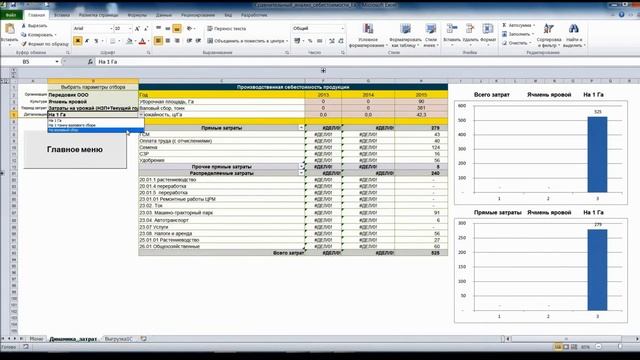Select 'На 1 Га' in dropdown list
640x360 pixels.
click(x=96, y=120)
